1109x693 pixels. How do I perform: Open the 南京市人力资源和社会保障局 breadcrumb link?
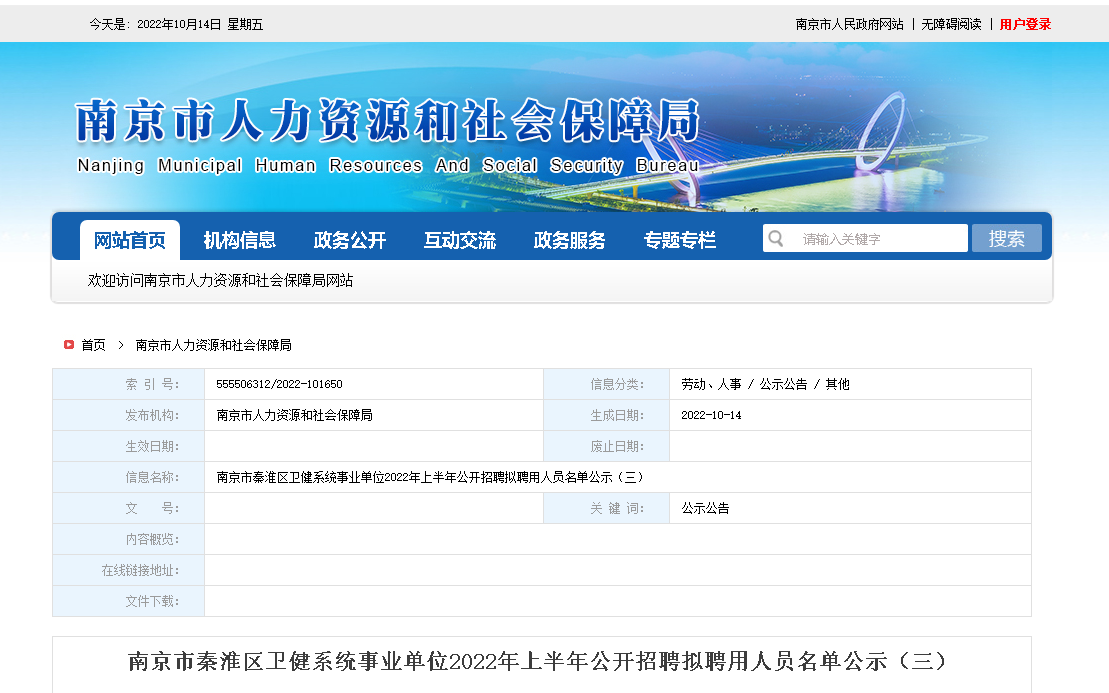coord(213,345)
